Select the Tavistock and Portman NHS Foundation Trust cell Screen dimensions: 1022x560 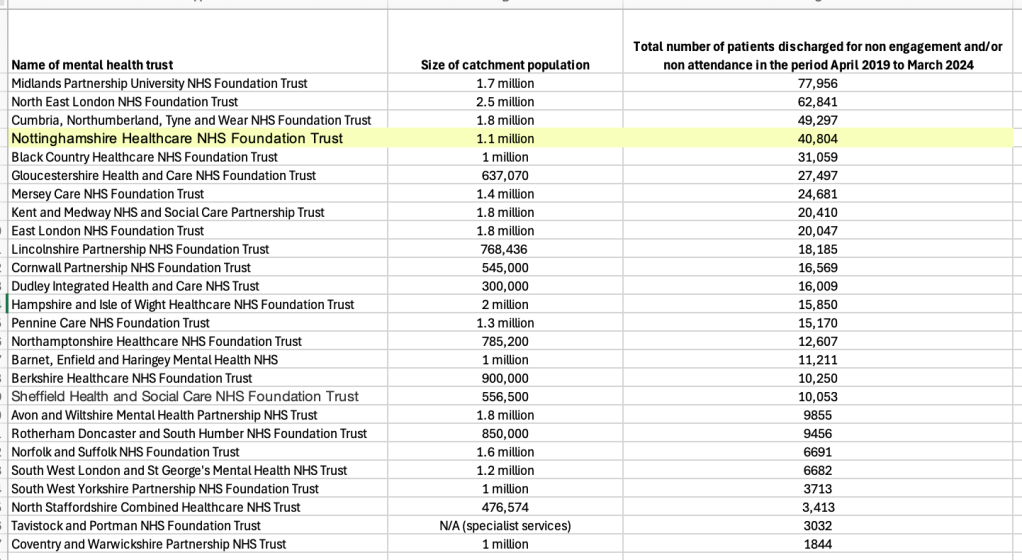tap(136, 525)
